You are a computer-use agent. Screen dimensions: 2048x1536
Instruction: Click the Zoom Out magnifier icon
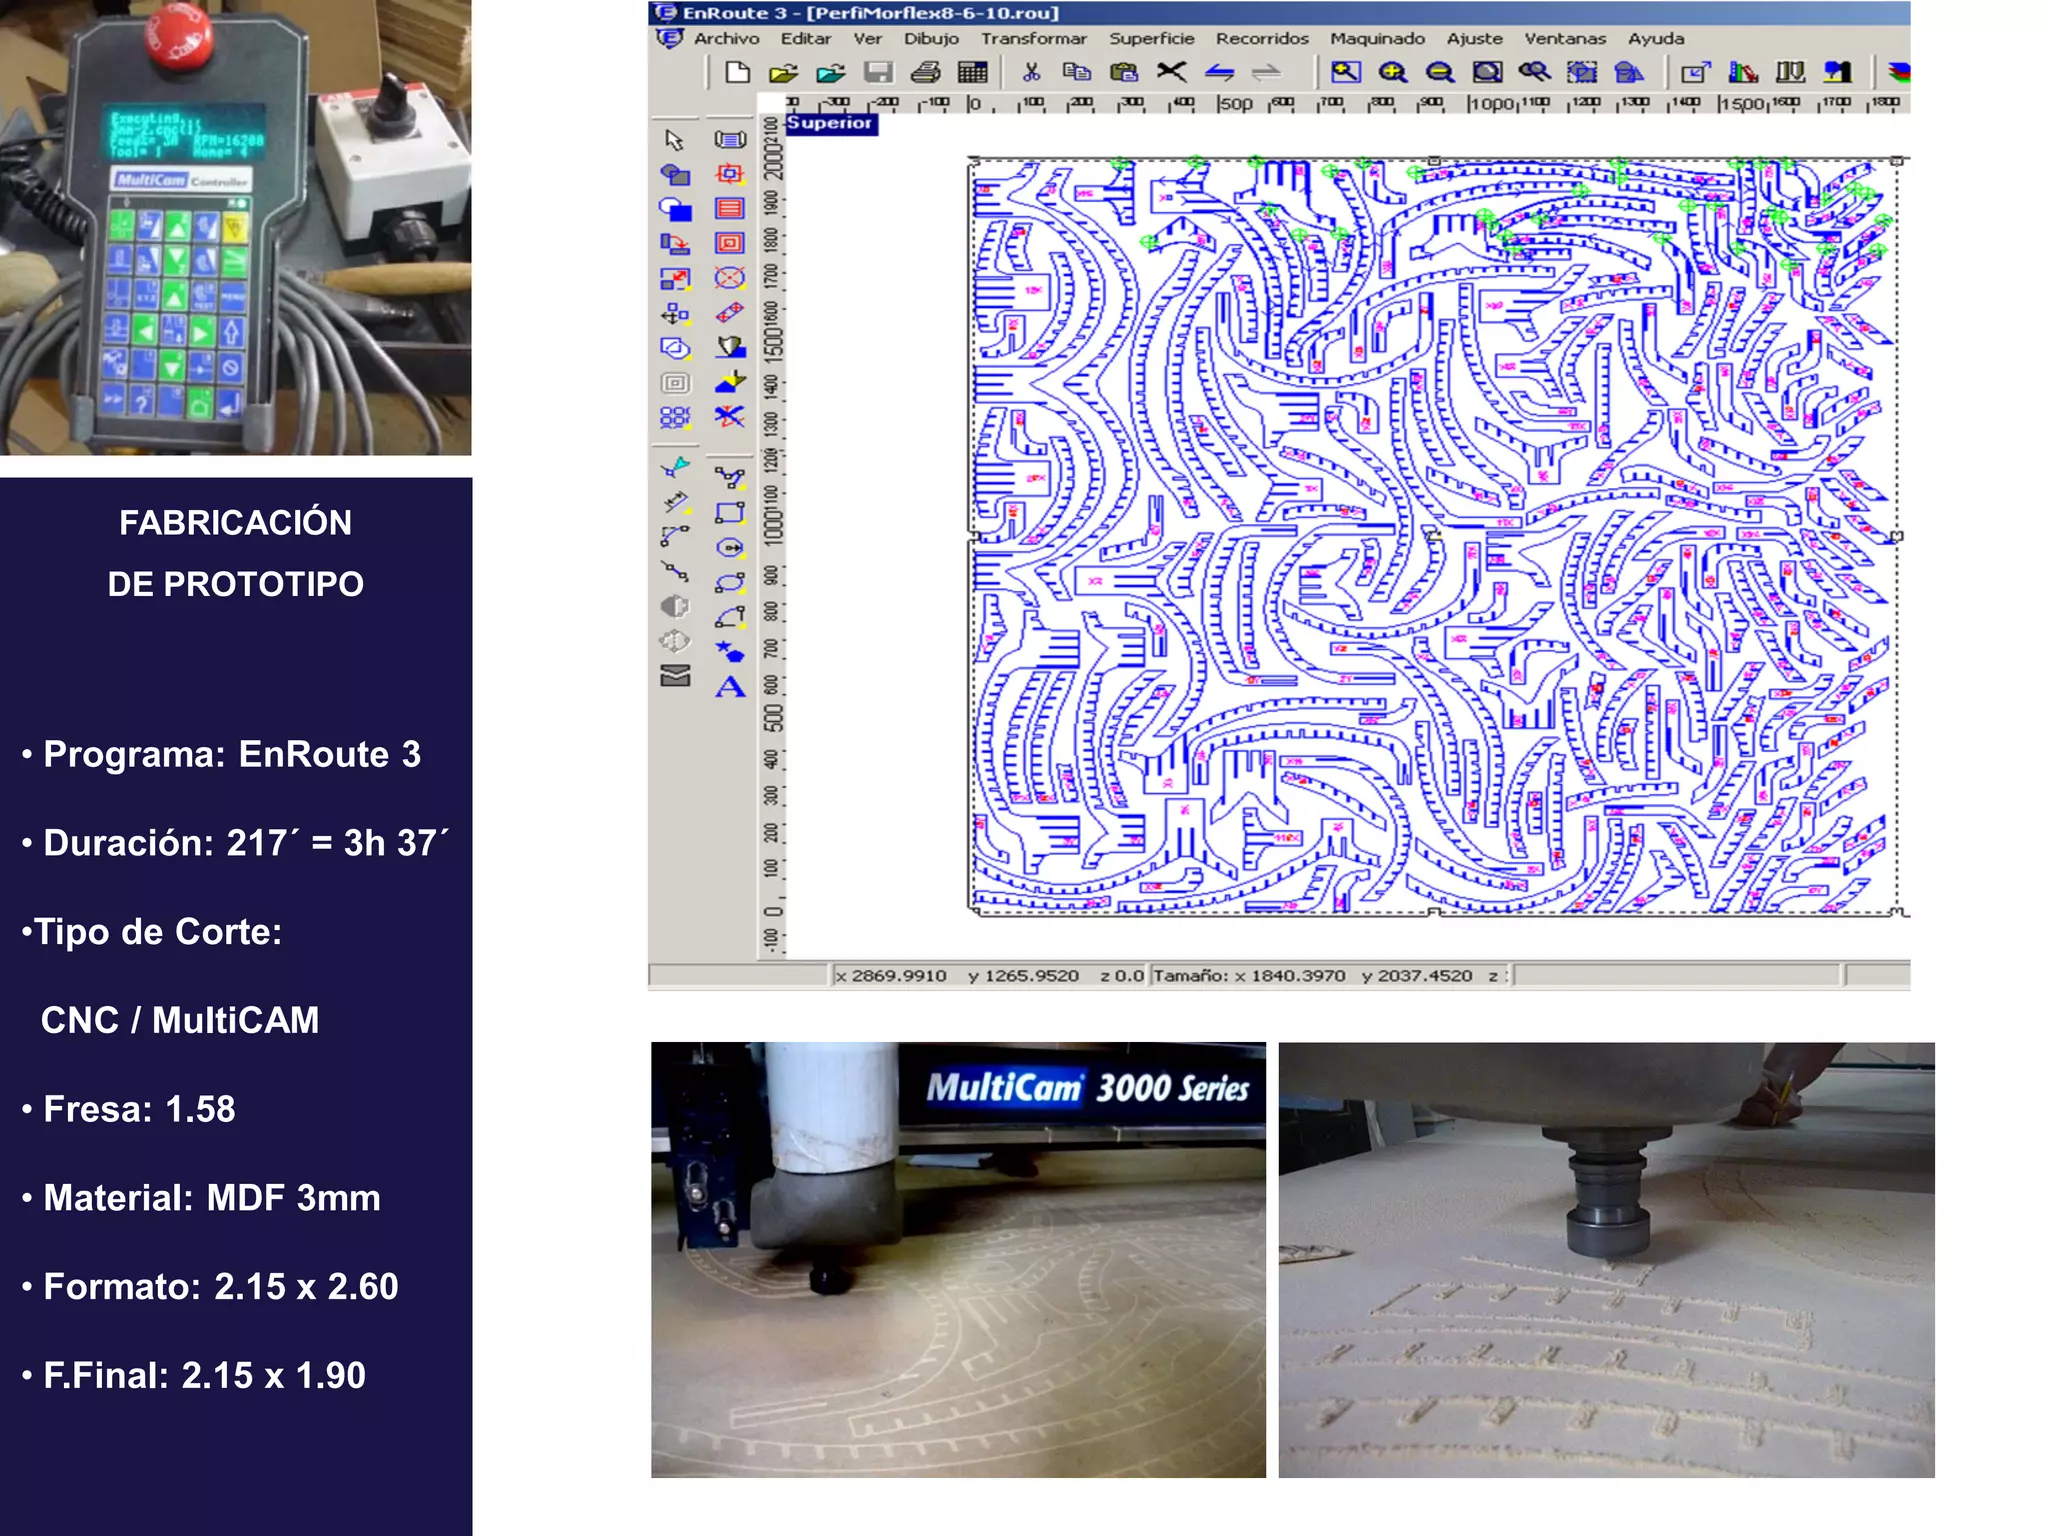coord(1439,72)
